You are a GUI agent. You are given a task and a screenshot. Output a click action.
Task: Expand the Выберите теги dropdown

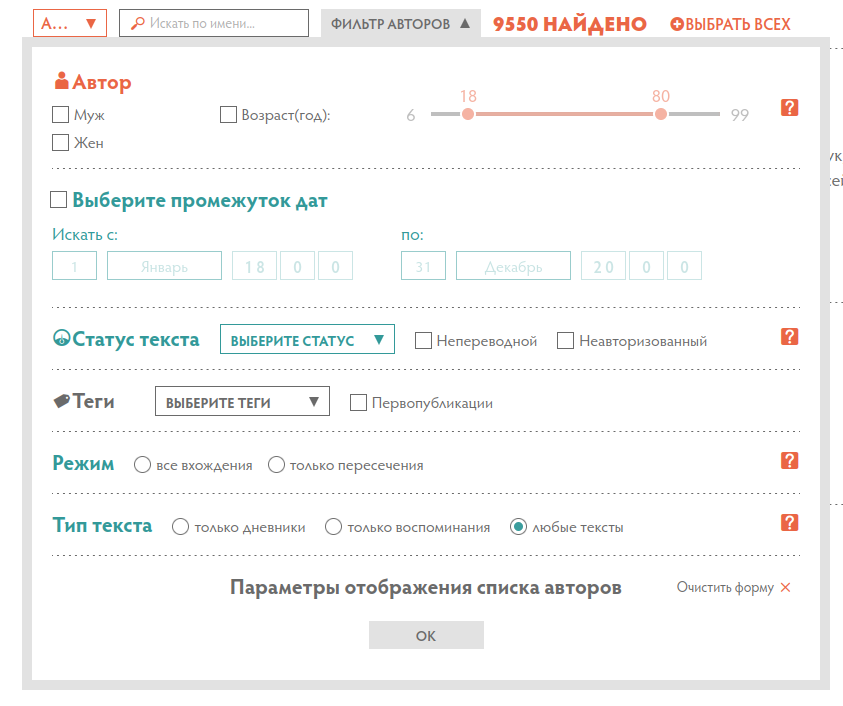[x=242, y=403]
